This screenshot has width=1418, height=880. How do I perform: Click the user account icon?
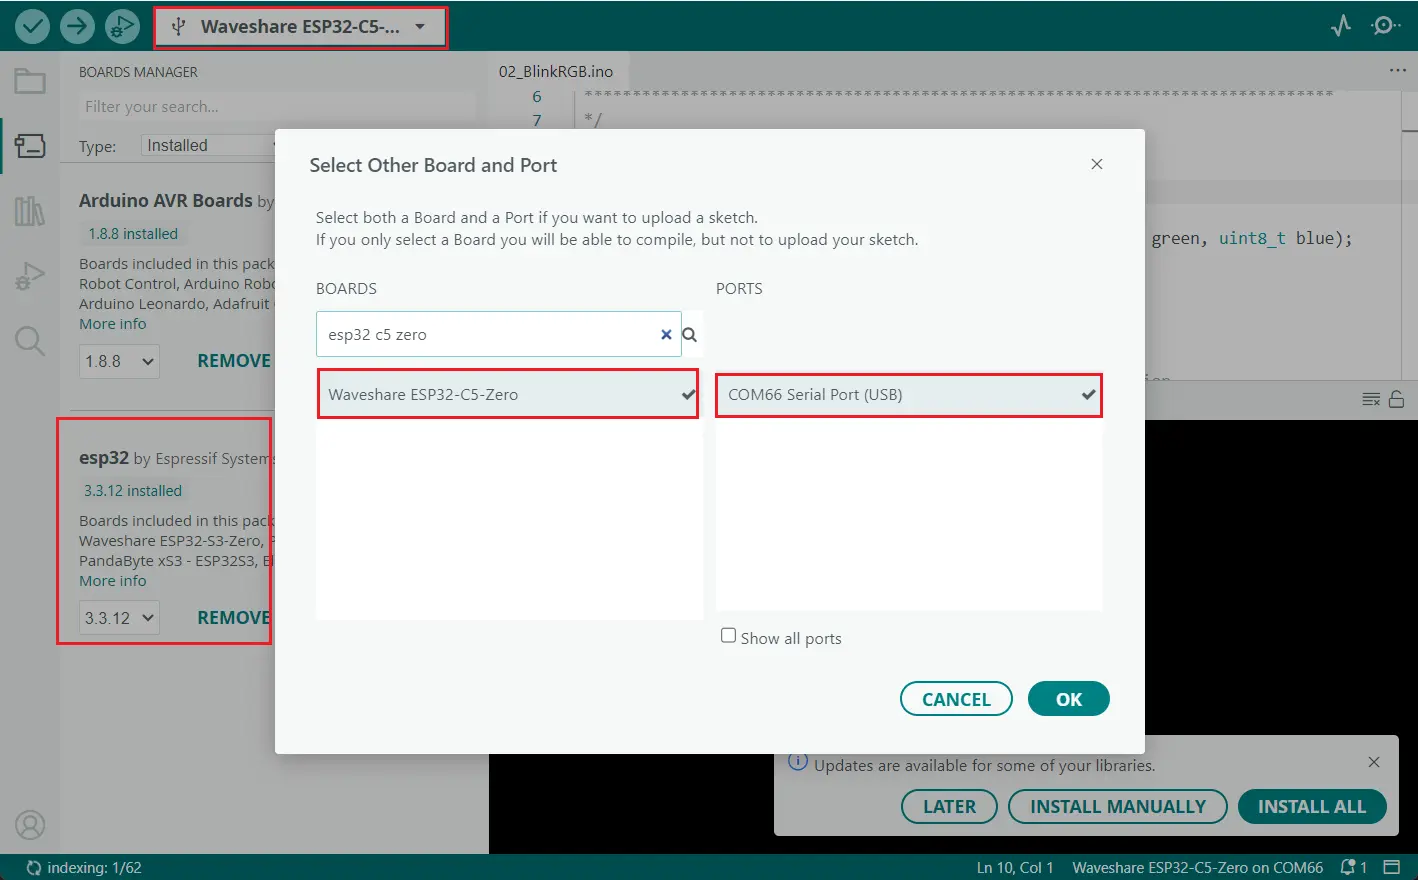click(30, 825)
